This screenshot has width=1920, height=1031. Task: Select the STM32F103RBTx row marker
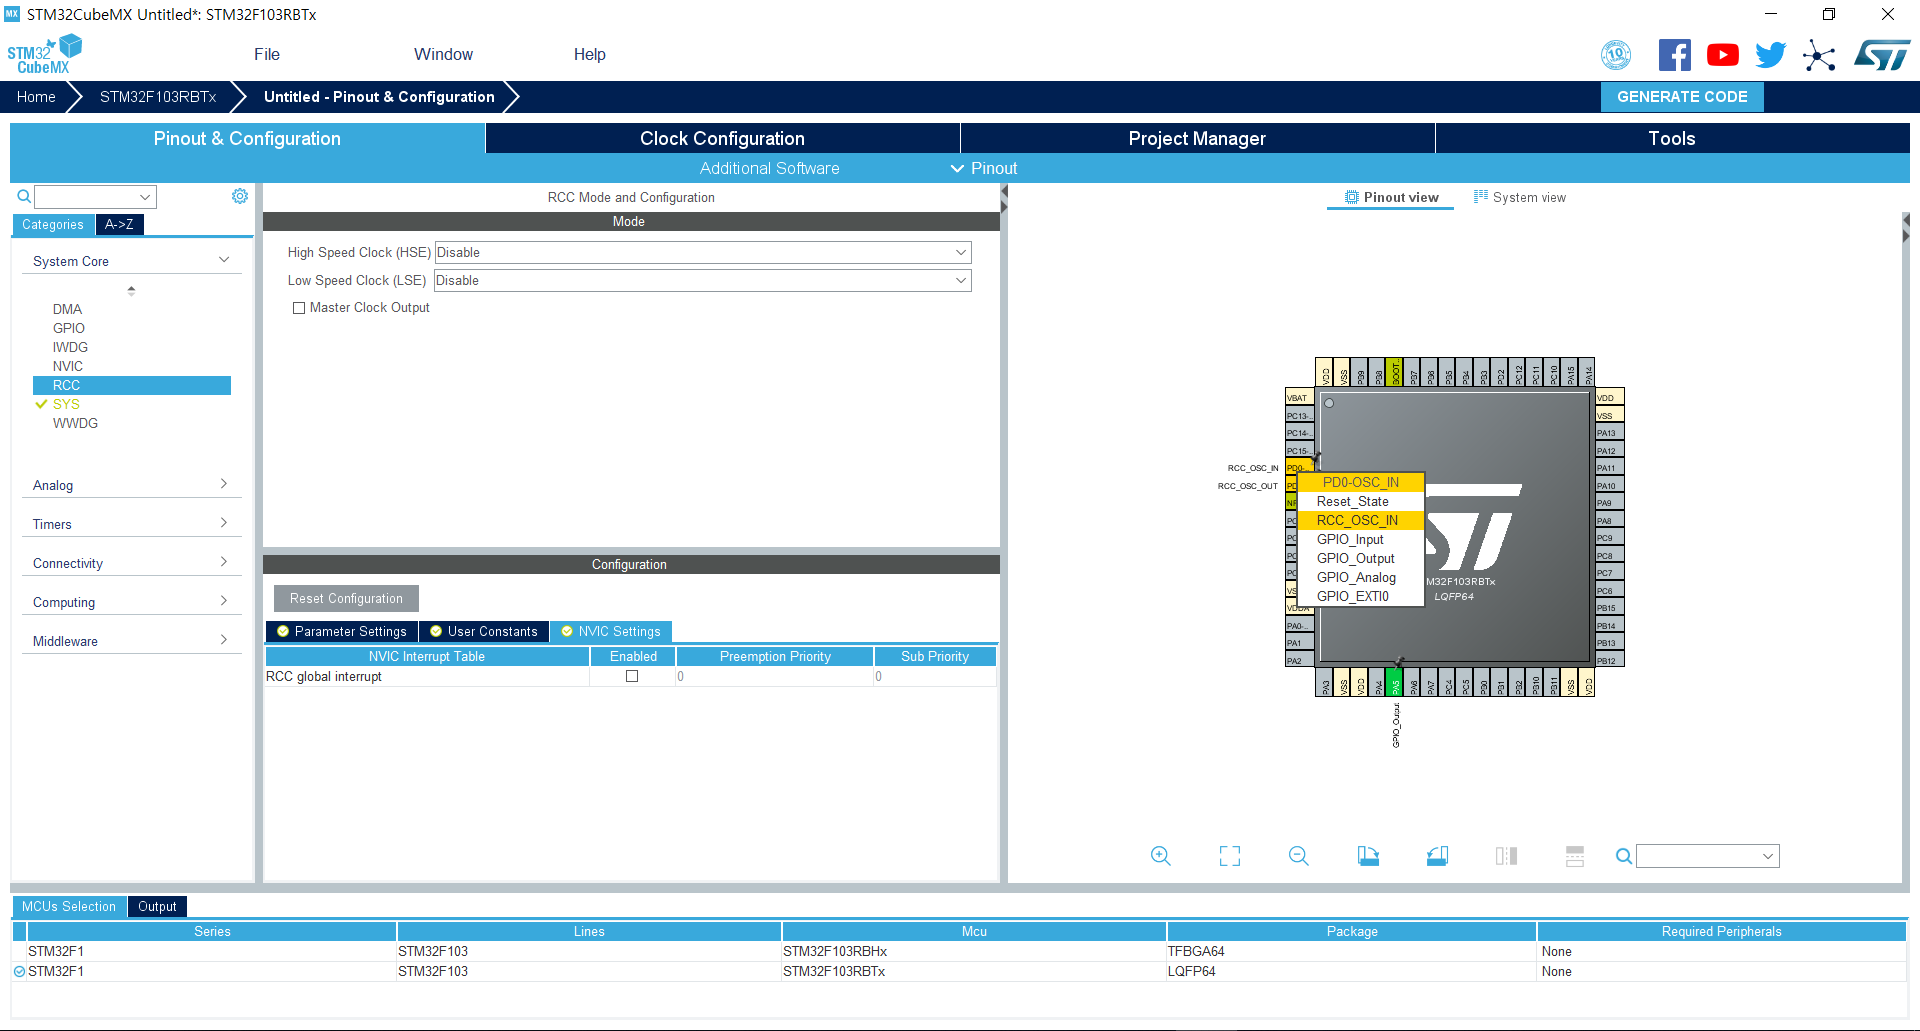point(20,971)
